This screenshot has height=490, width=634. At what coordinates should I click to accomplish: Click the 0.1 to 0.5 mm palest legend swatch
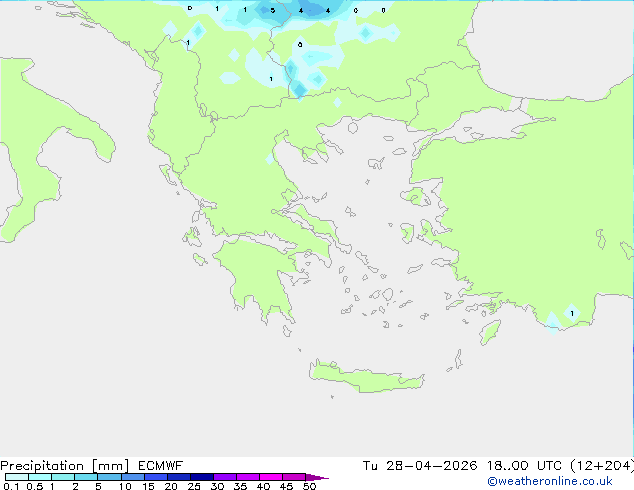17,477
